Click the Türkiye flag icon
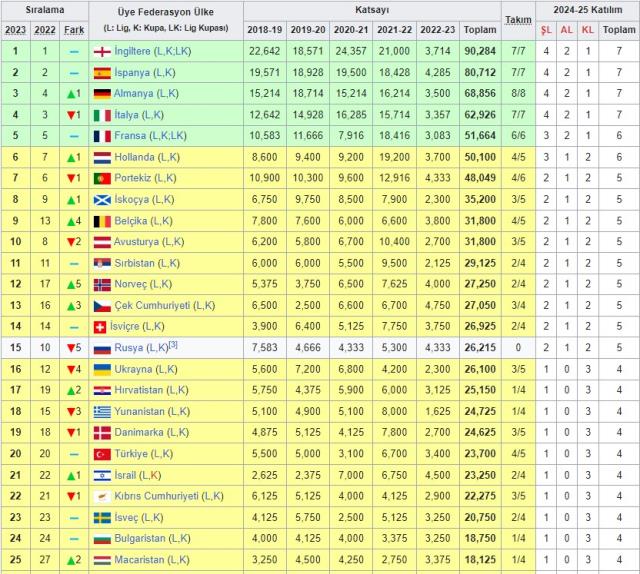640x574 pixels. click(102, 454)
